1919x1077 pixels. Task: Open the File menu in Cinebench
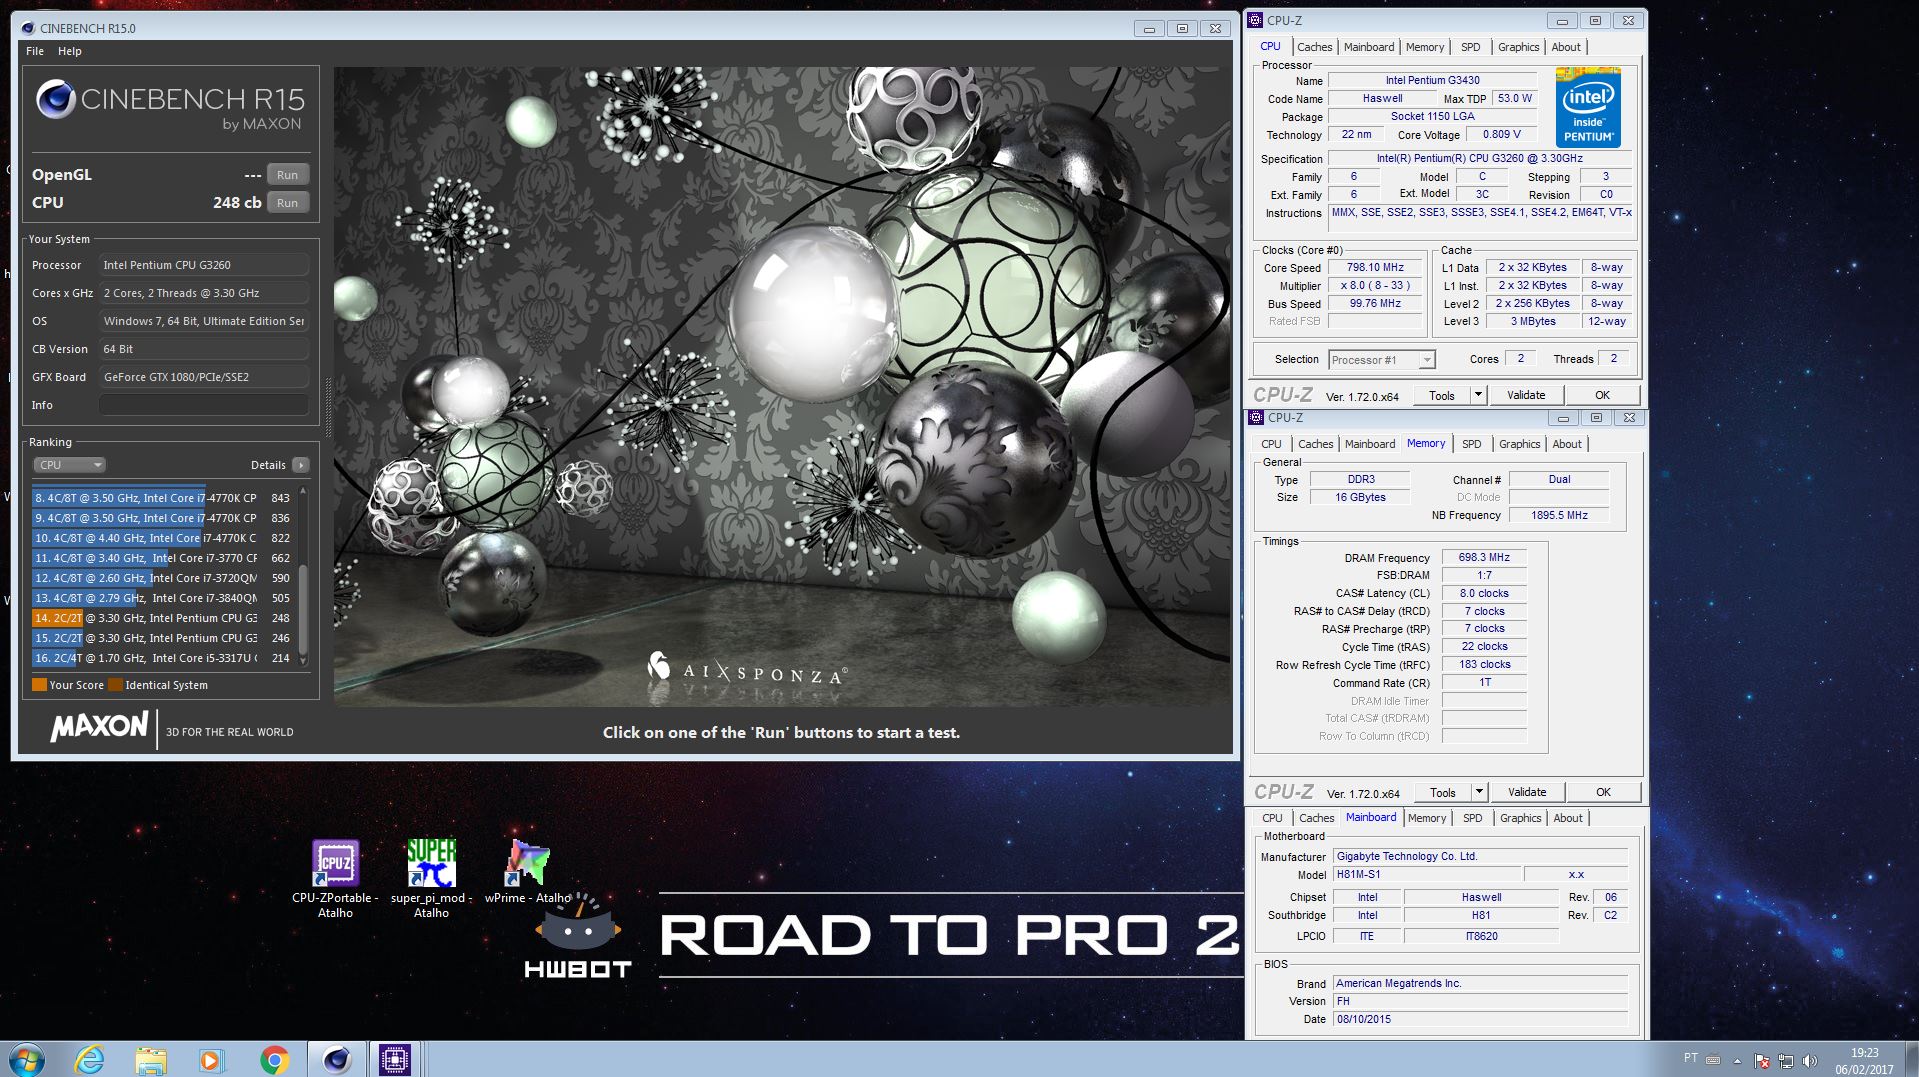pos(35,51)
